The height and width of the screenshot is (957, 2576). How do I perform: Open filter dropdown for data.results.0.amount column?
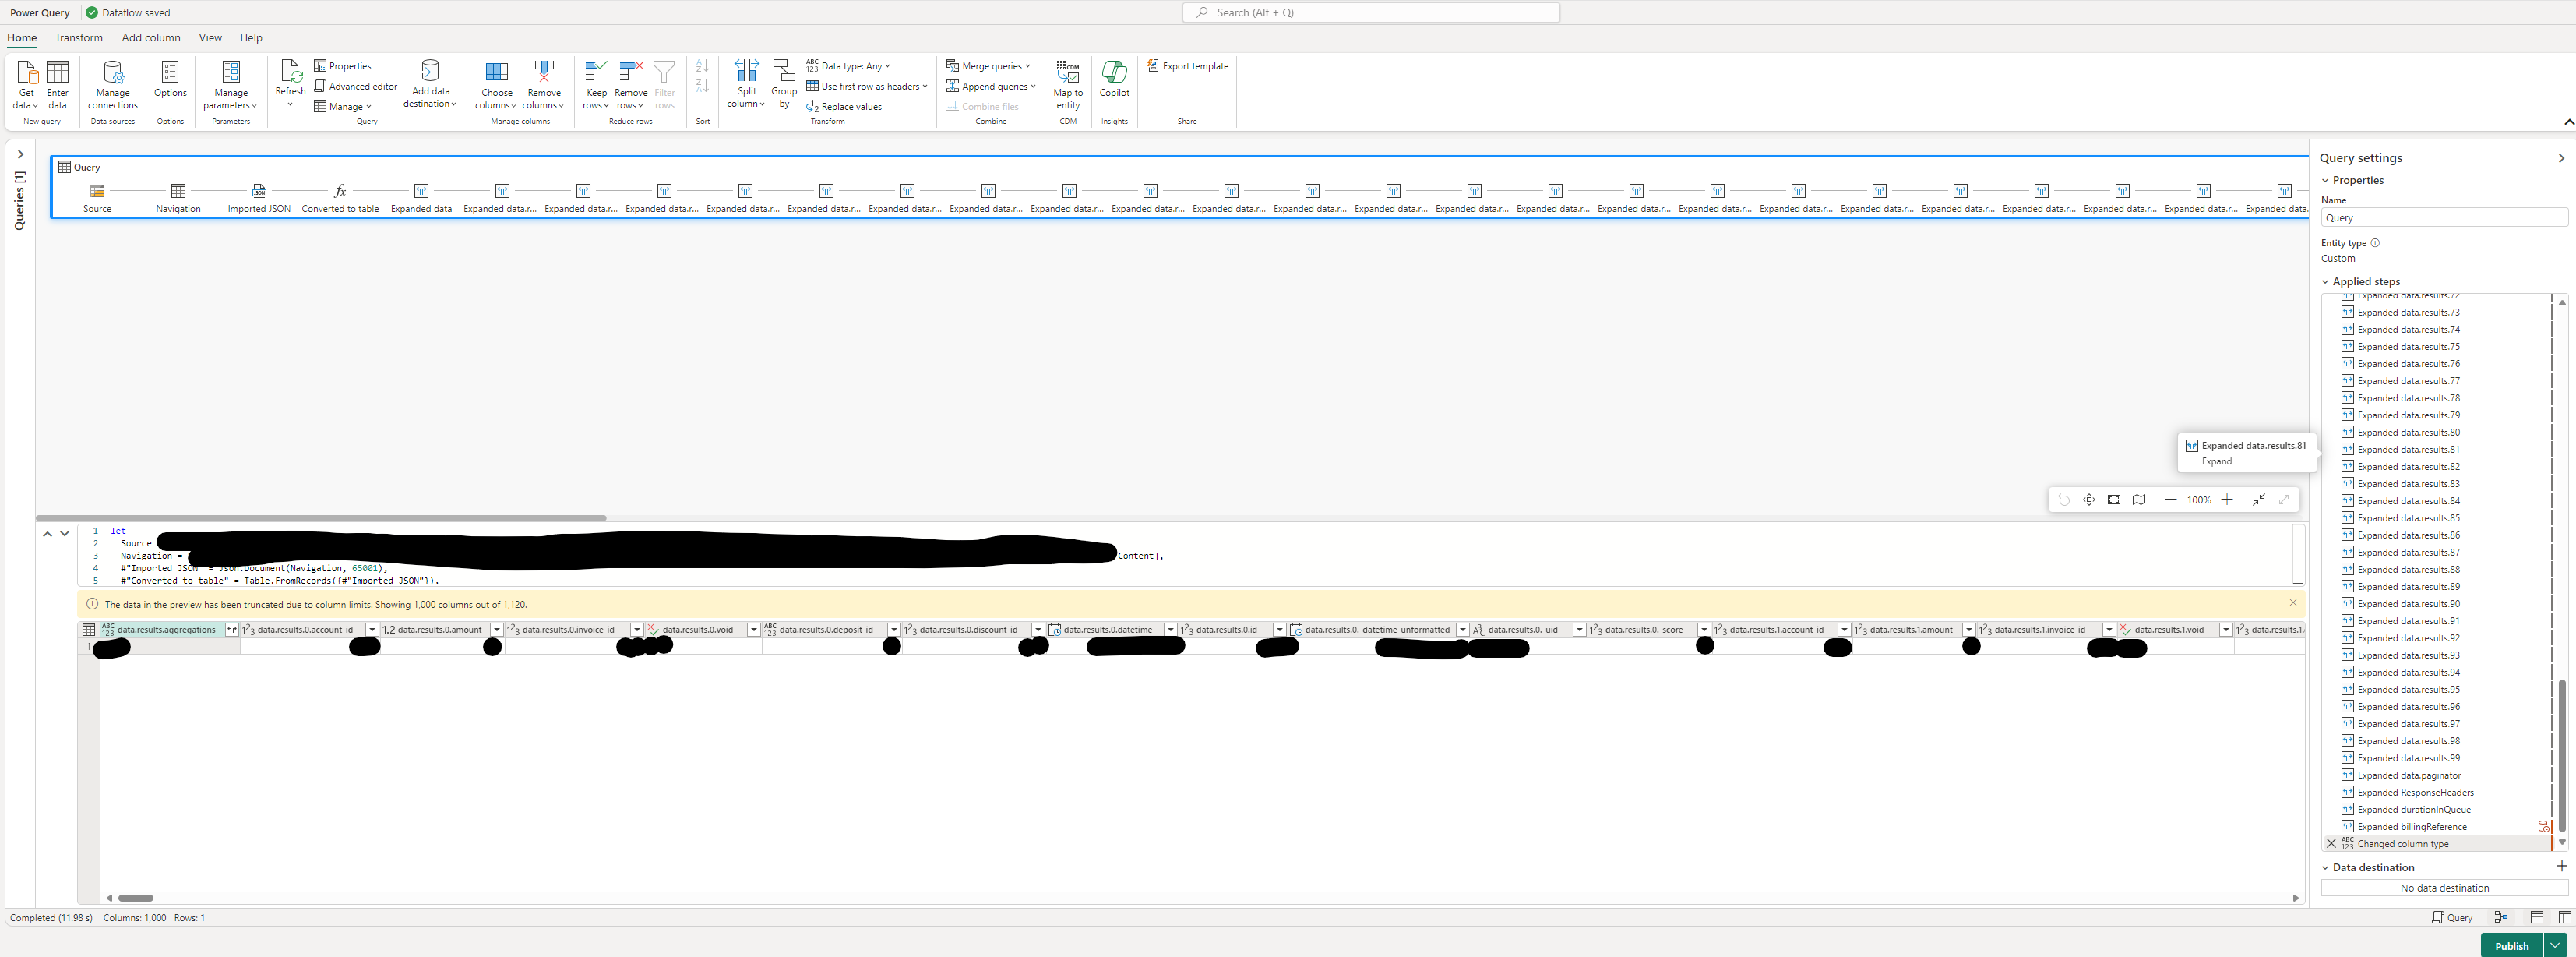(x=496, y=630)
